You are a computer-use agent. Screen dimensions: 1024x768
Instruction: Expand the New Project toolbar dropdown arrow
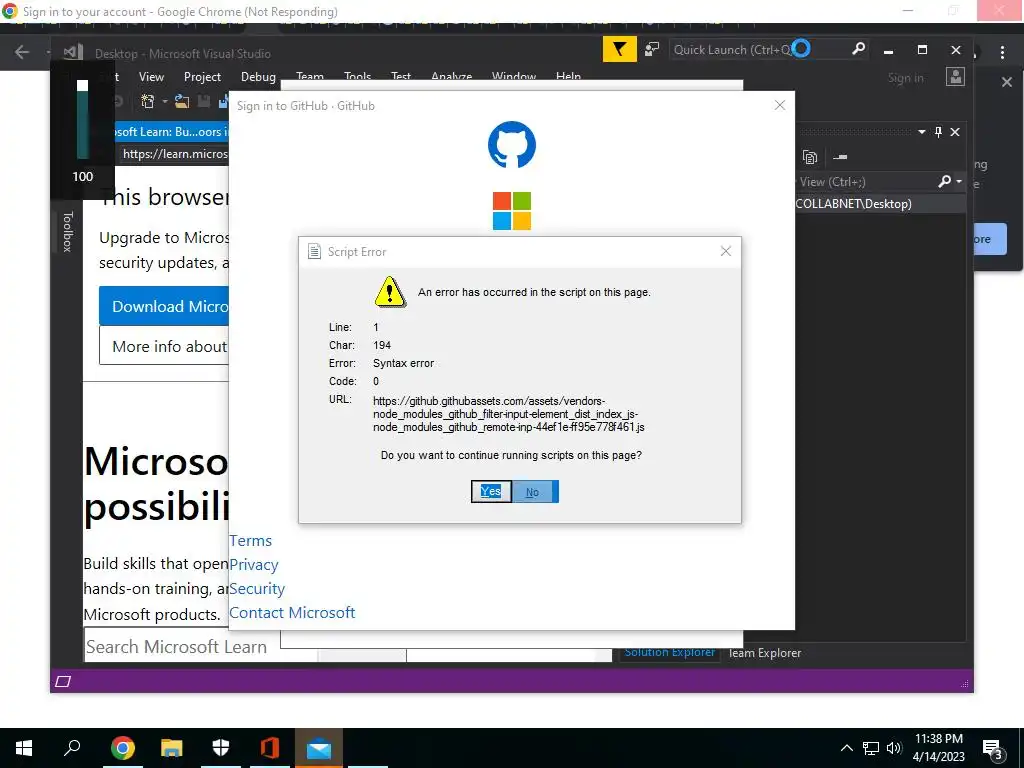[x=165, y=101]
